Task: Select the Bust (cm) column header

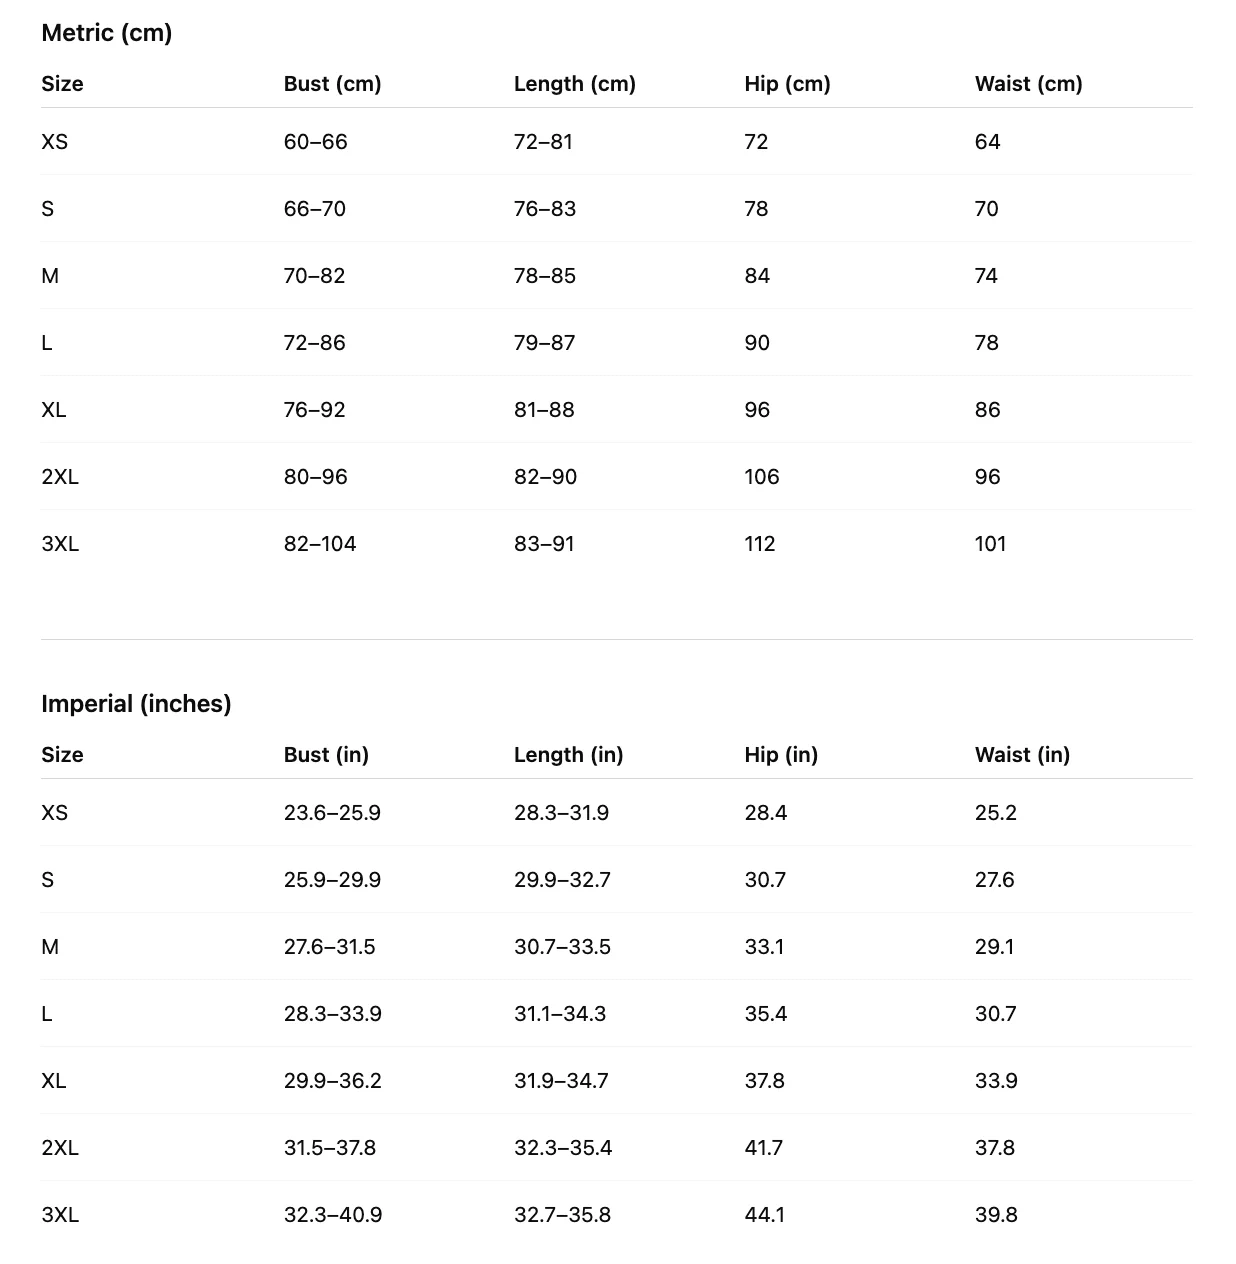Action: point(332,84)
